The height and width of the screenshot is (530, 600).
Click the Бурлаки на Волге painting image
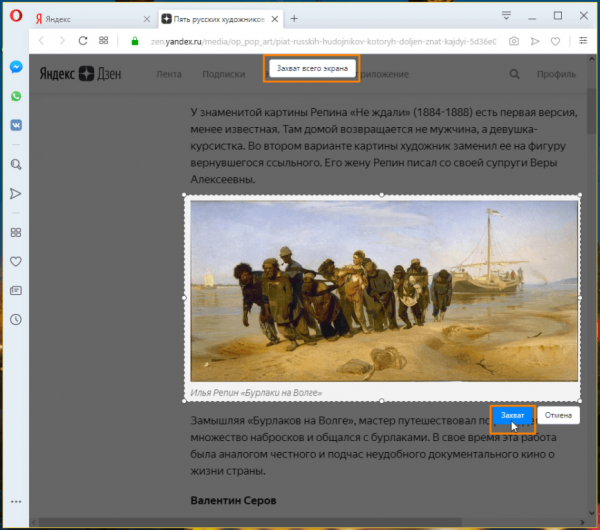384,291
